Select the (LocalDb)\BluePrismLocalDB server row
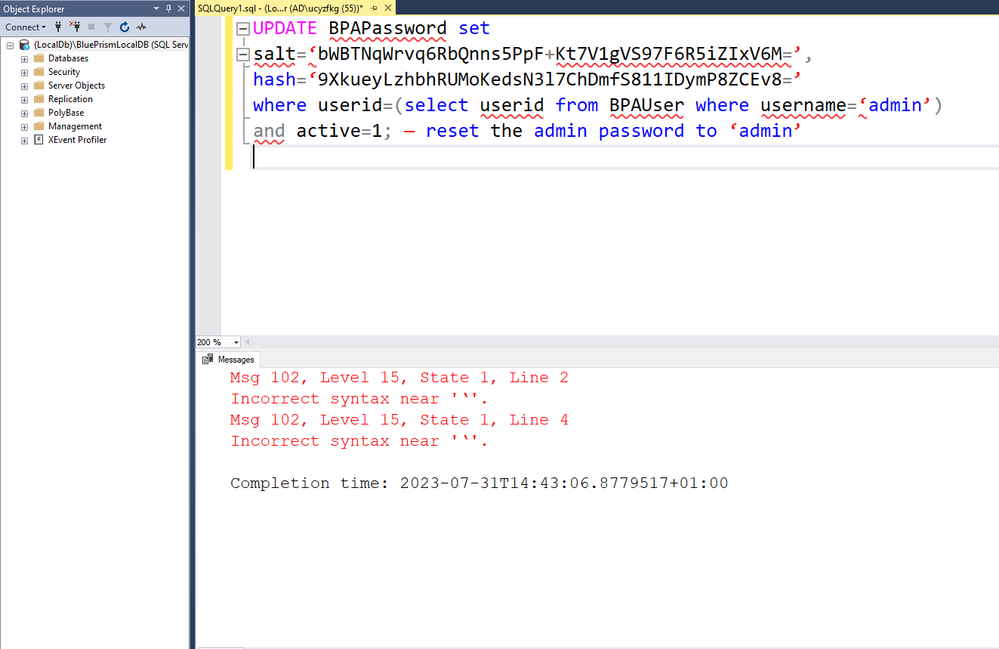 [x=111, y=45]
